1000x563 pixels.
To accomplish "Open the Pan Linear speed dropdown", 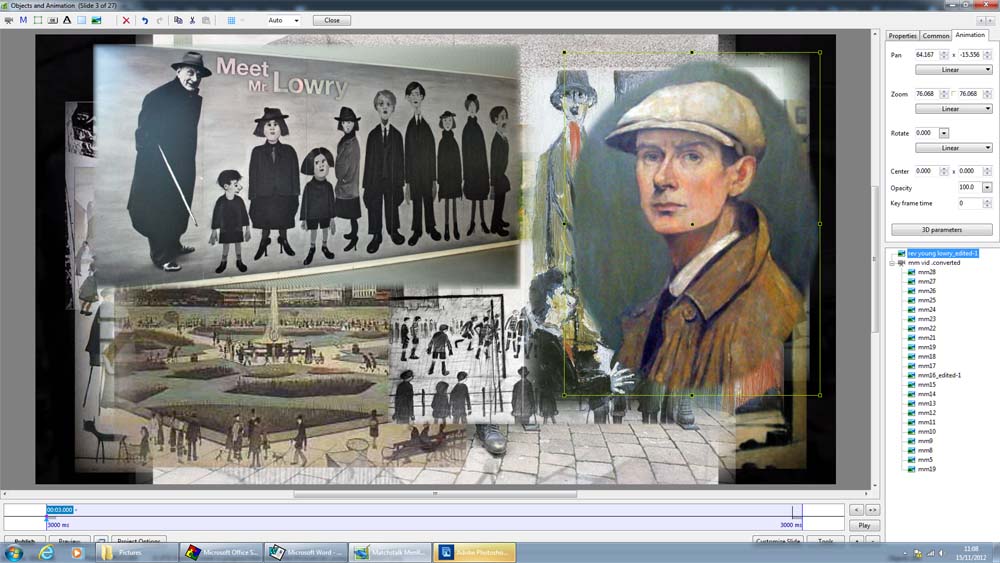I will point(953,69).
